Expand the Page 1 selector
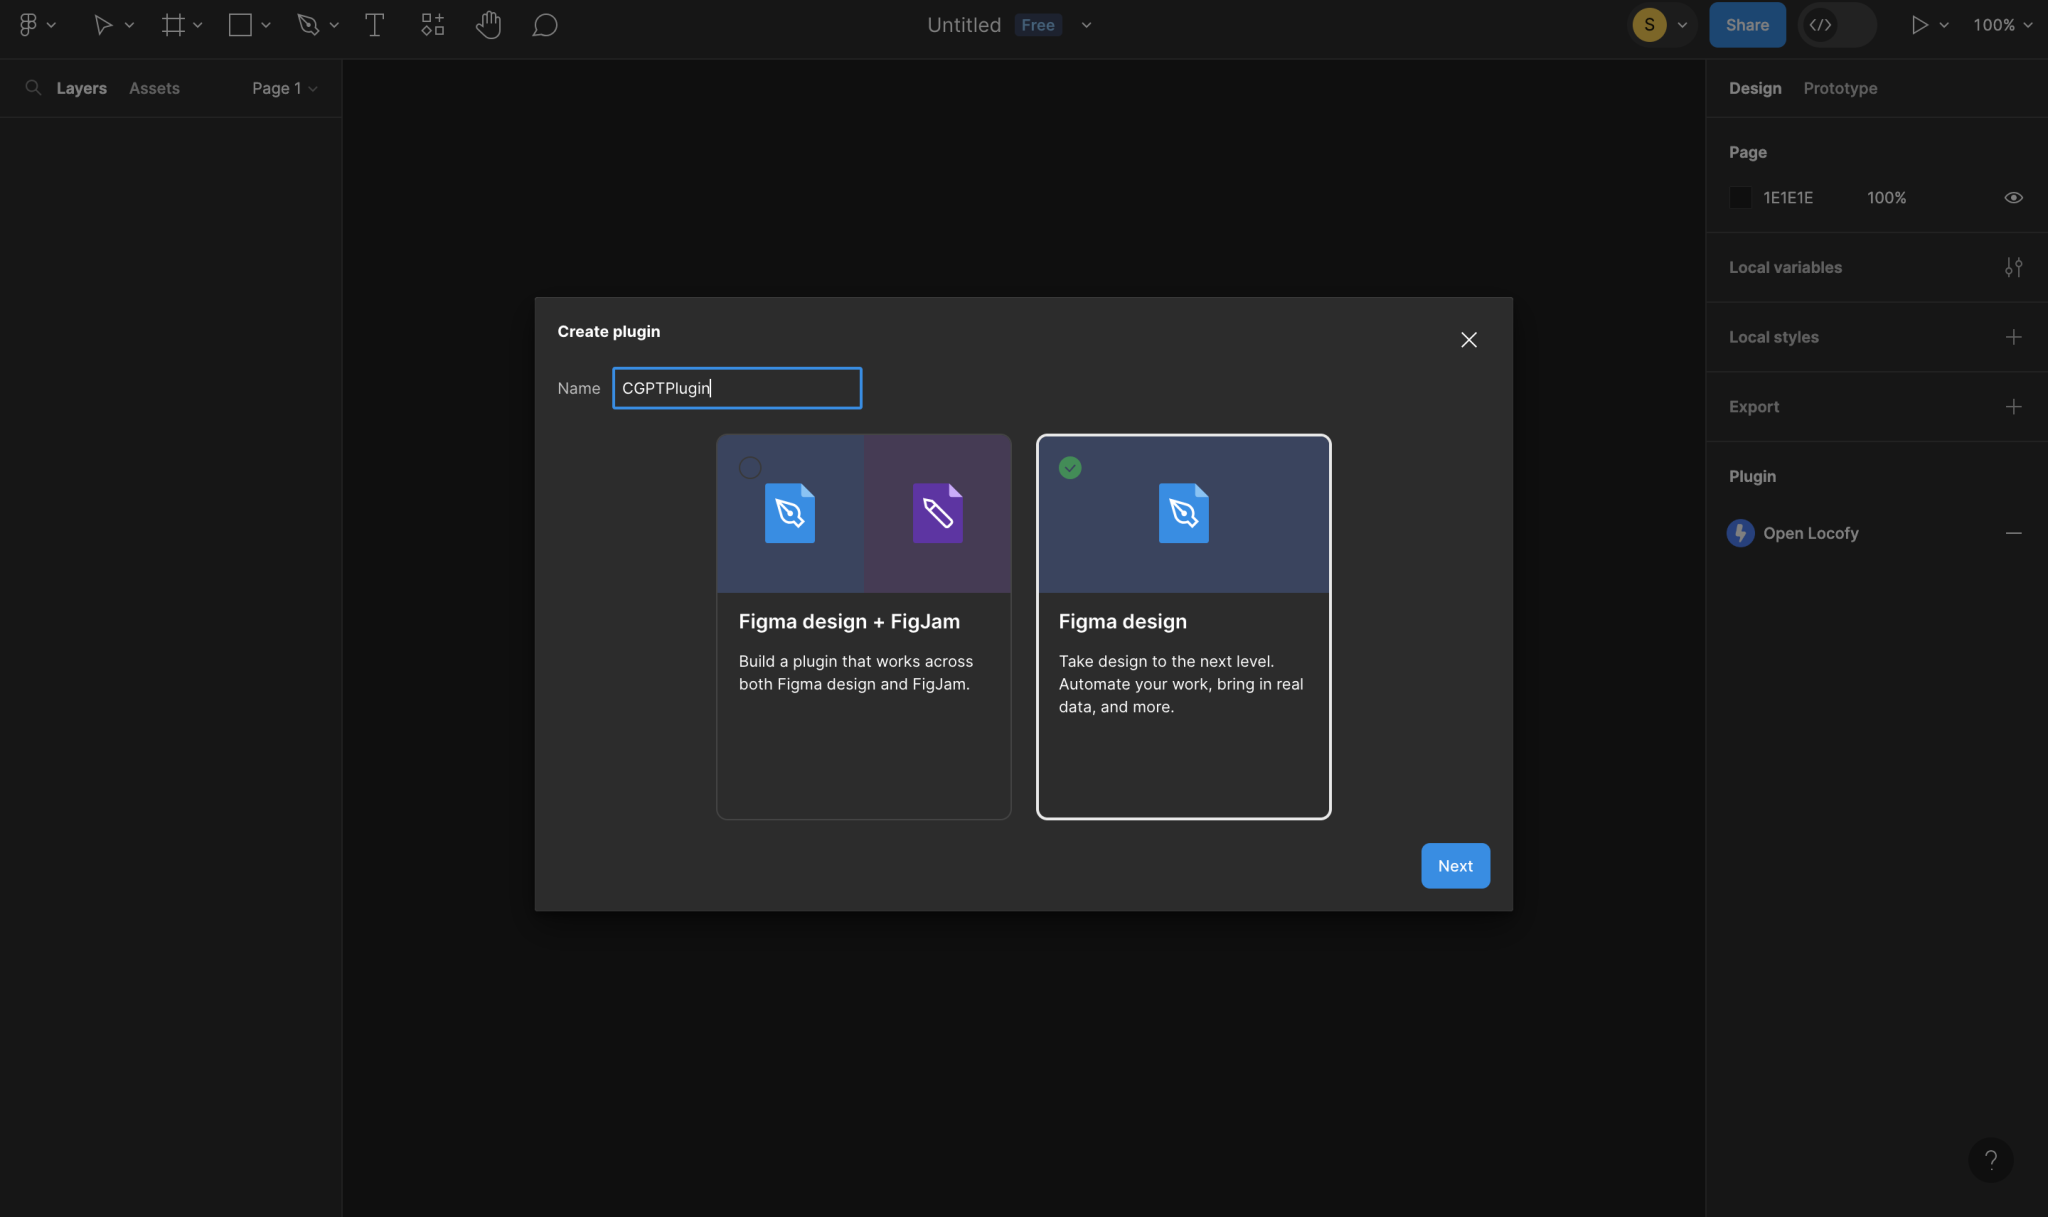The height and width of the screenshot is (1217, 2048). click(283, 88)
